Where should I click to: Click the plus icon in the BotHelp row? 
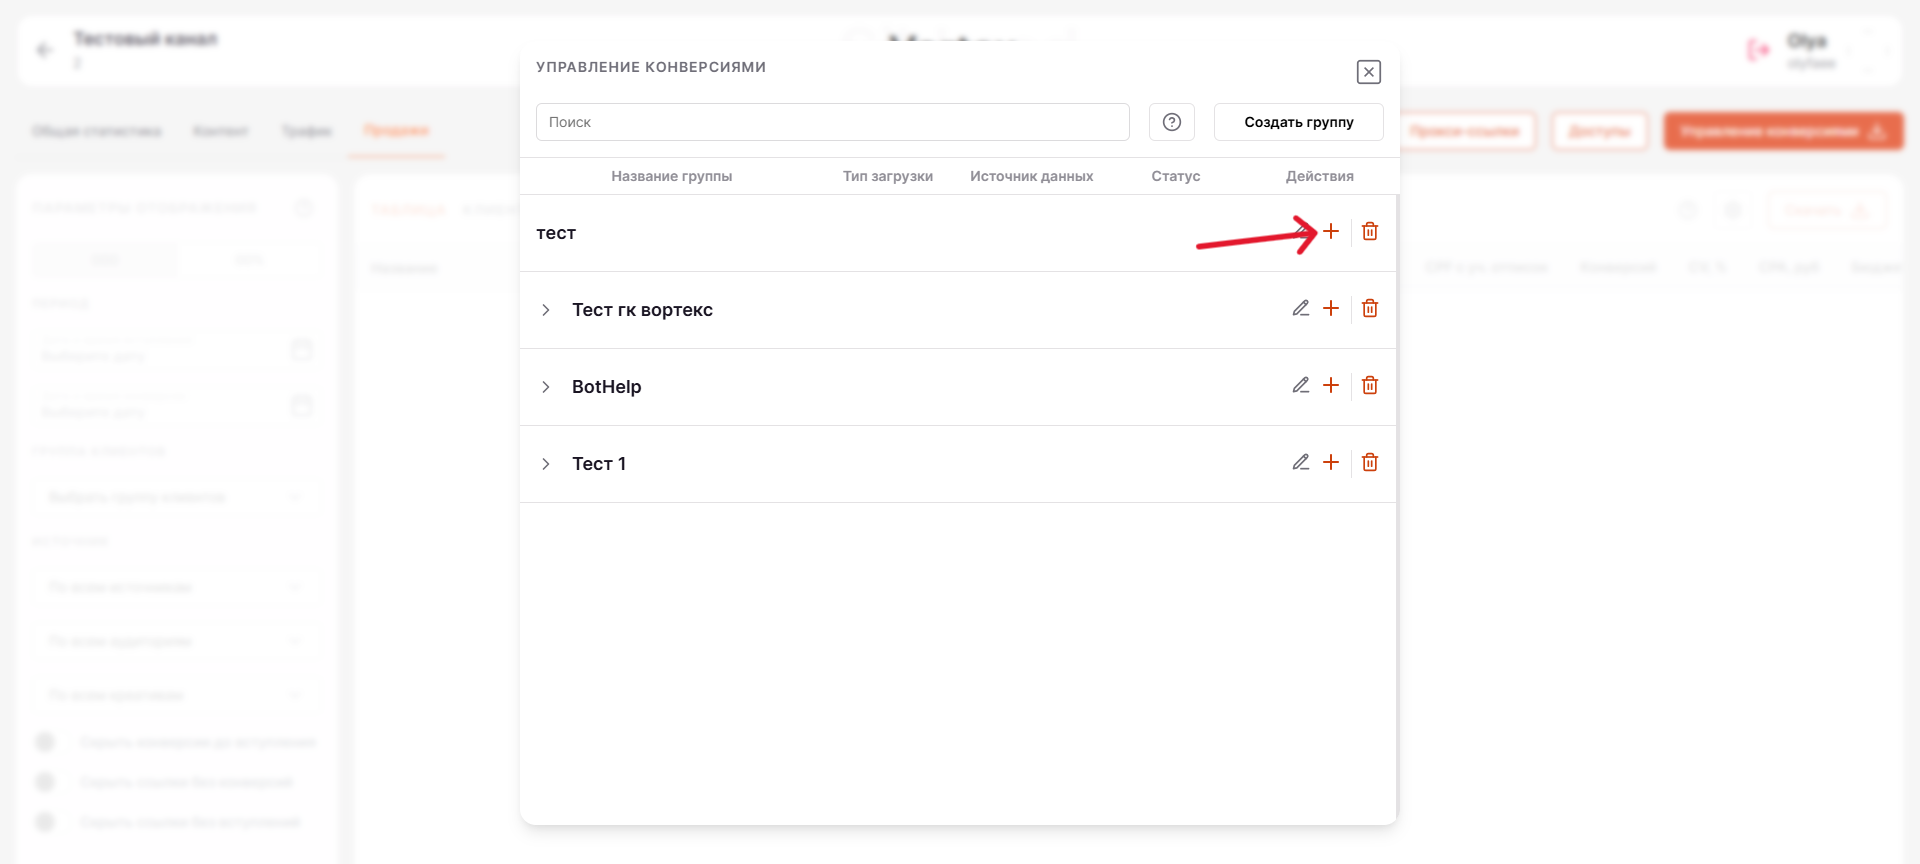1331,385
